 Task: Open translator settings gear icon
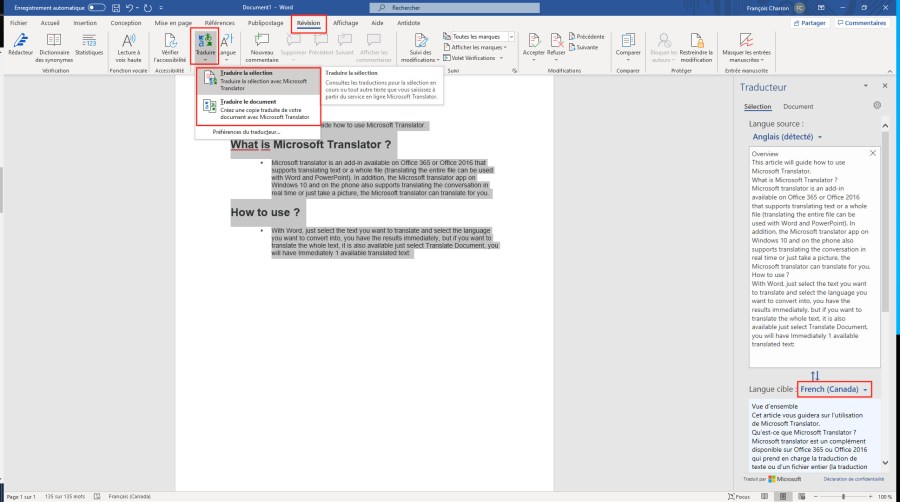pyautogui.click(x=877, y=105)
